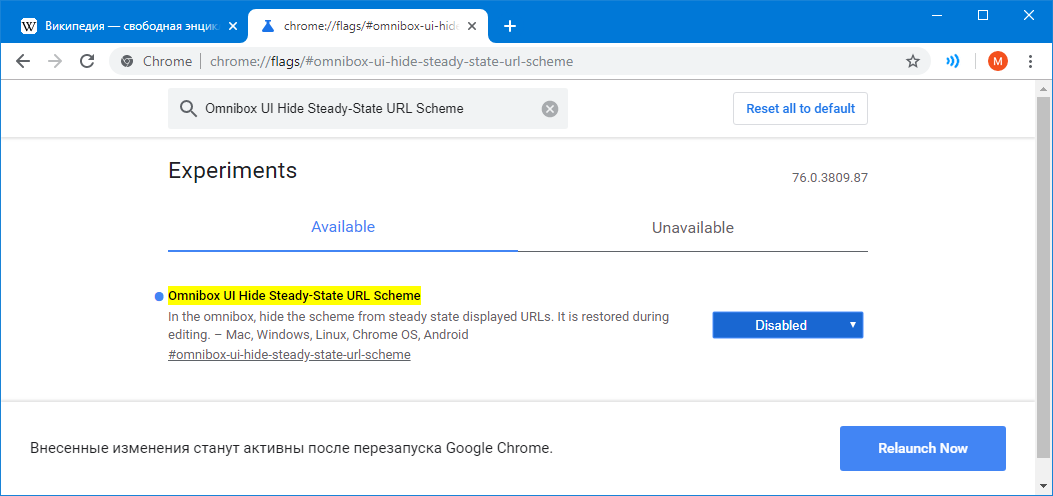Go back with the back arrow
Image resolution: width=1053 pixels, height=496 pixels.
point(24,62)
